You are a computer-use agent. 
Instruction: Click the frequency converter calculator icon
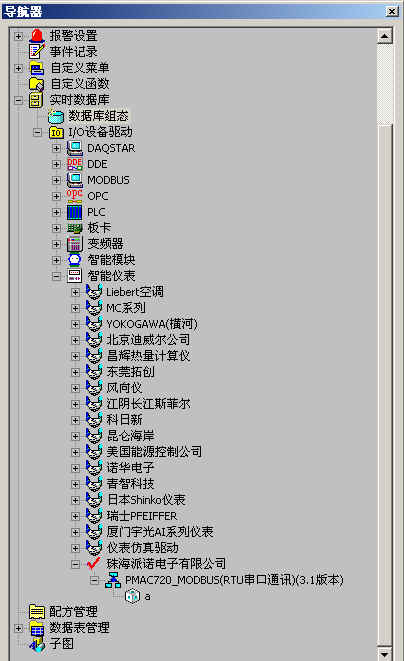click(x=75, y=244)
